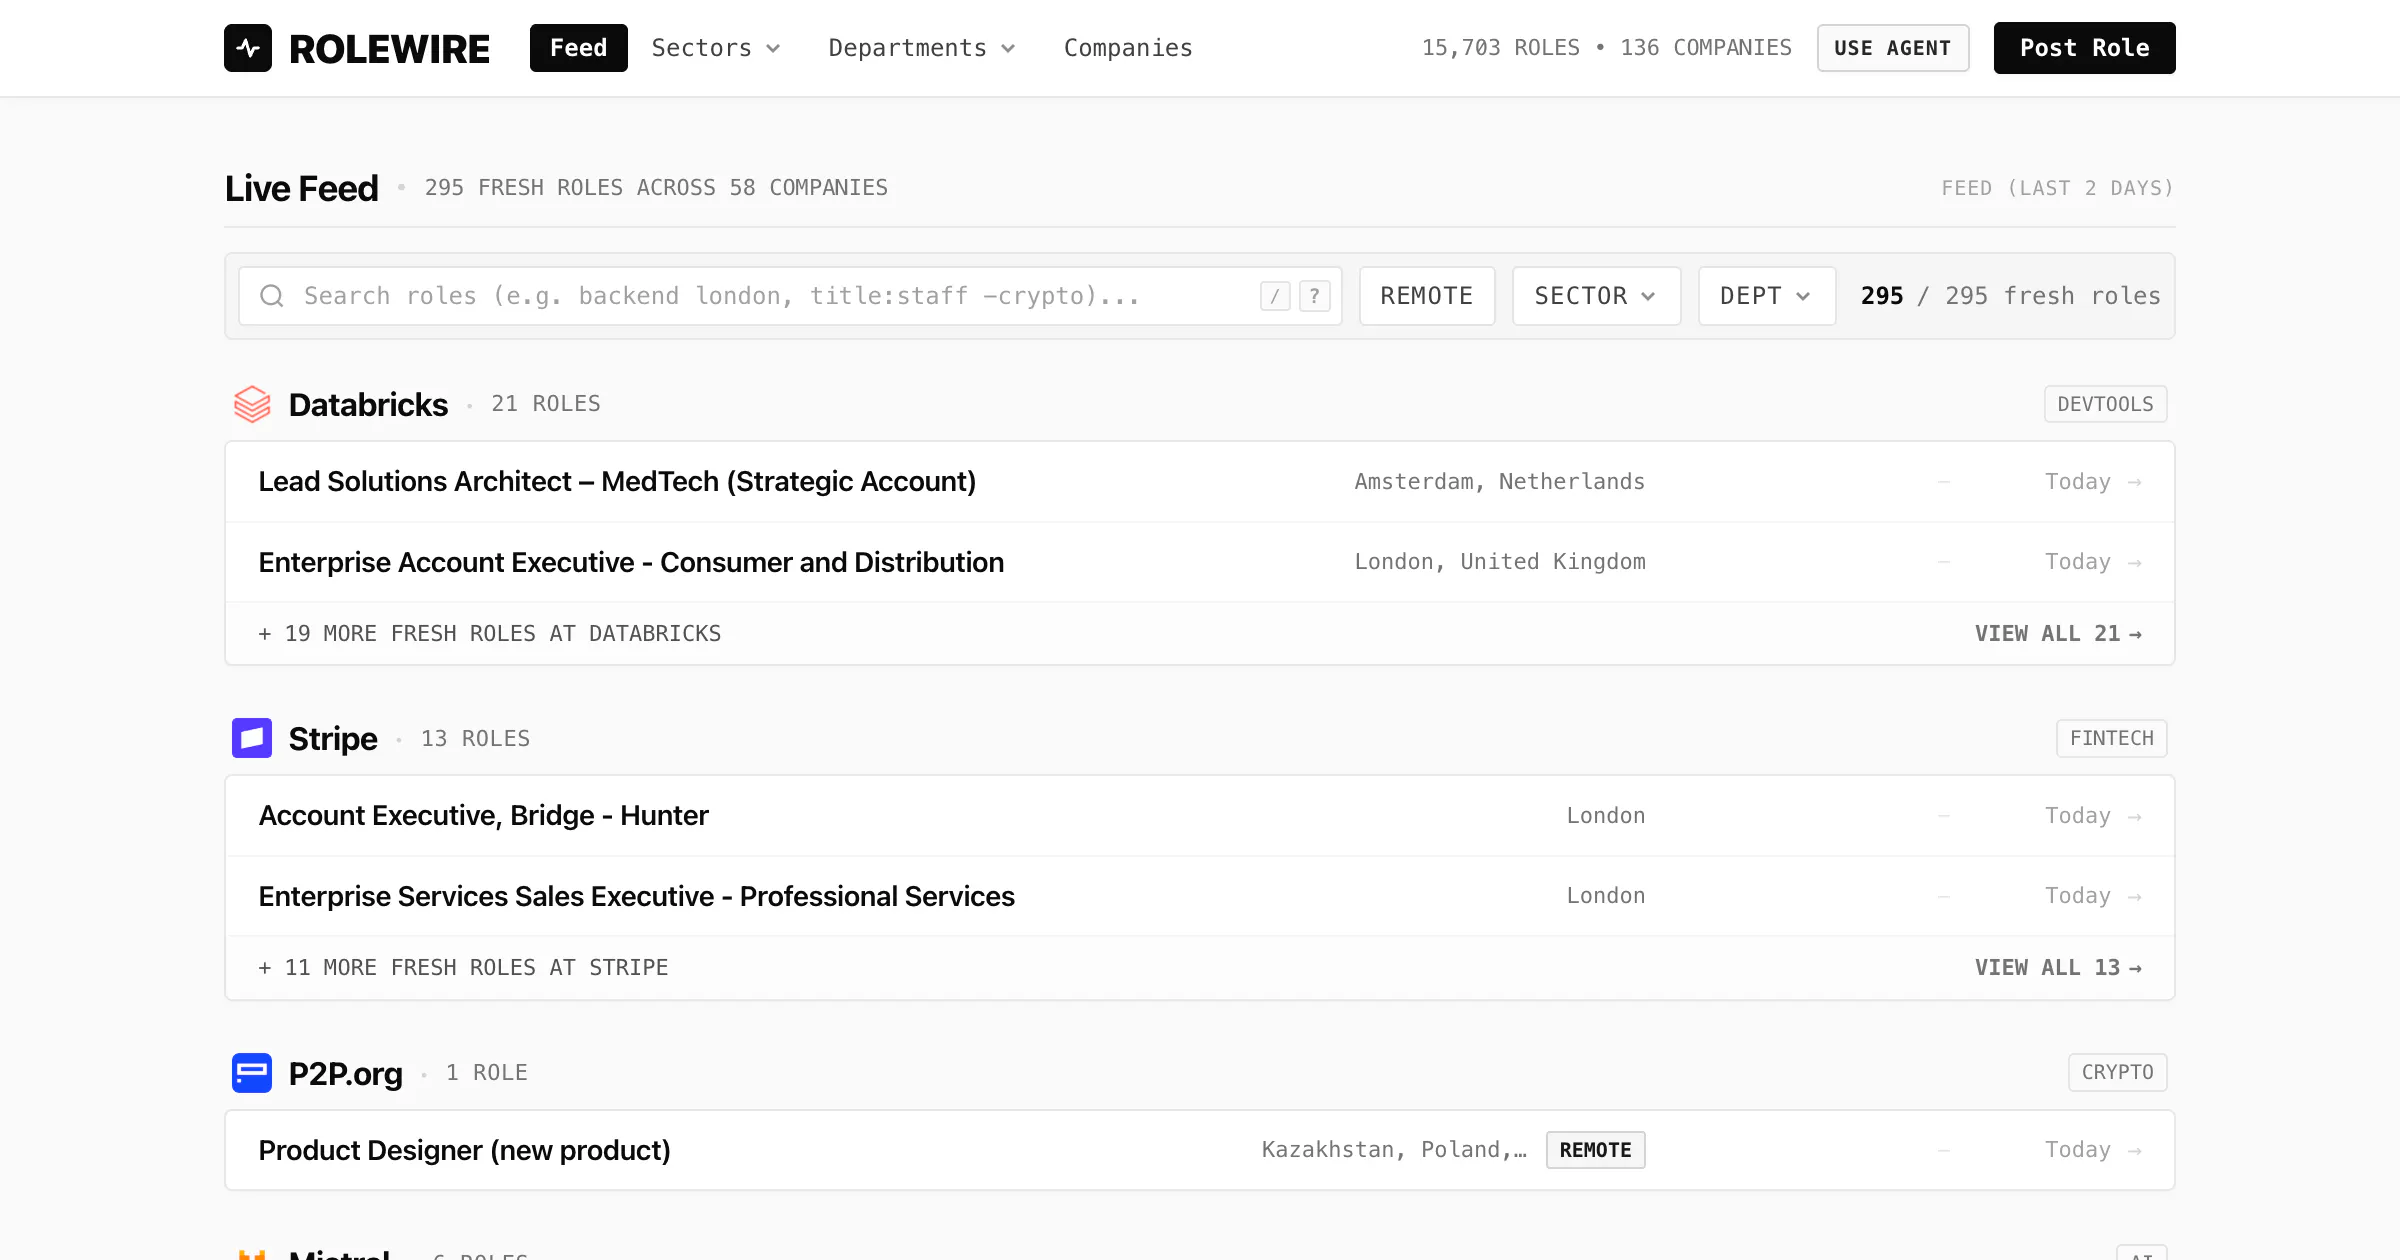This screenshot has height=1260, width=2400.
Task: Open Product Designer (new product) role
Action: click(1200, 1150)
